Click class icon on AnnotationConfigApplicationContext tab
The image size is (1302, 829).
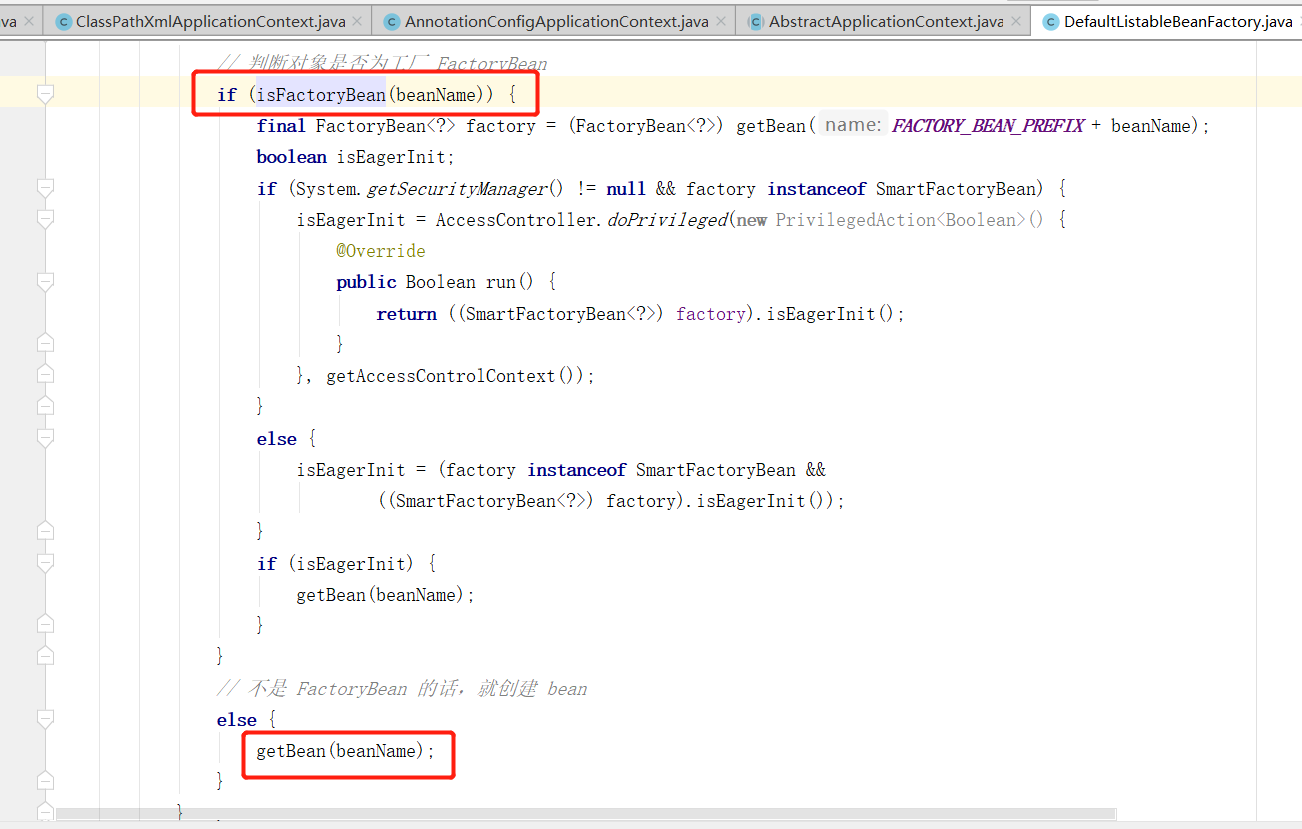[x=392, y=21]
